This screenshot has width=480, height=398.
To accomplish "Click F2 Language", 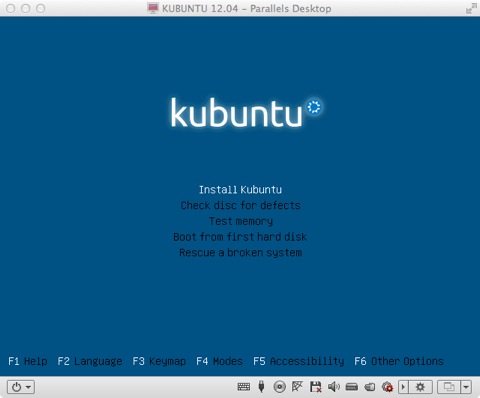I will click(x=90, y=361).
